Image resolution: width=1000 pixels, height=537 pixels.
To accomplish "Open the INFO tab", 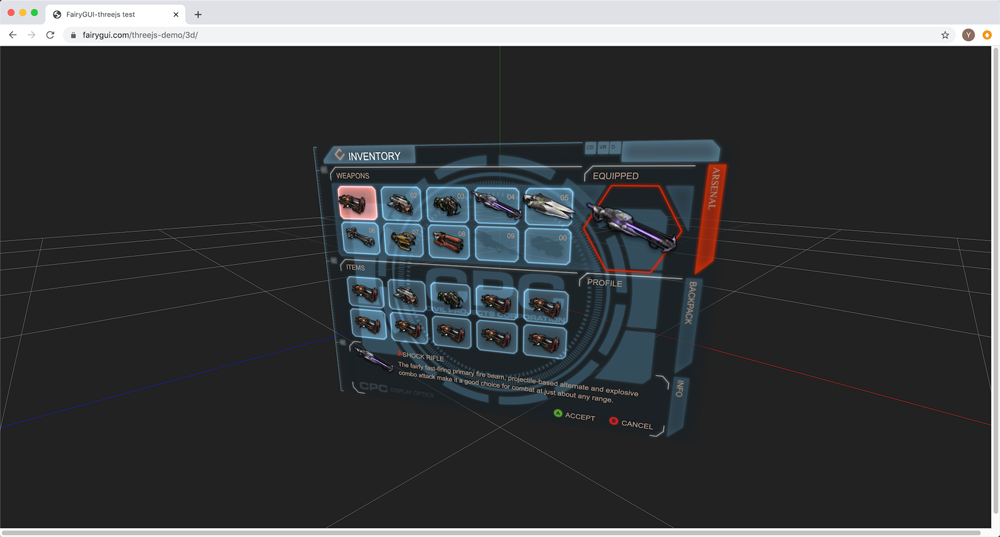I will [679, 388].
